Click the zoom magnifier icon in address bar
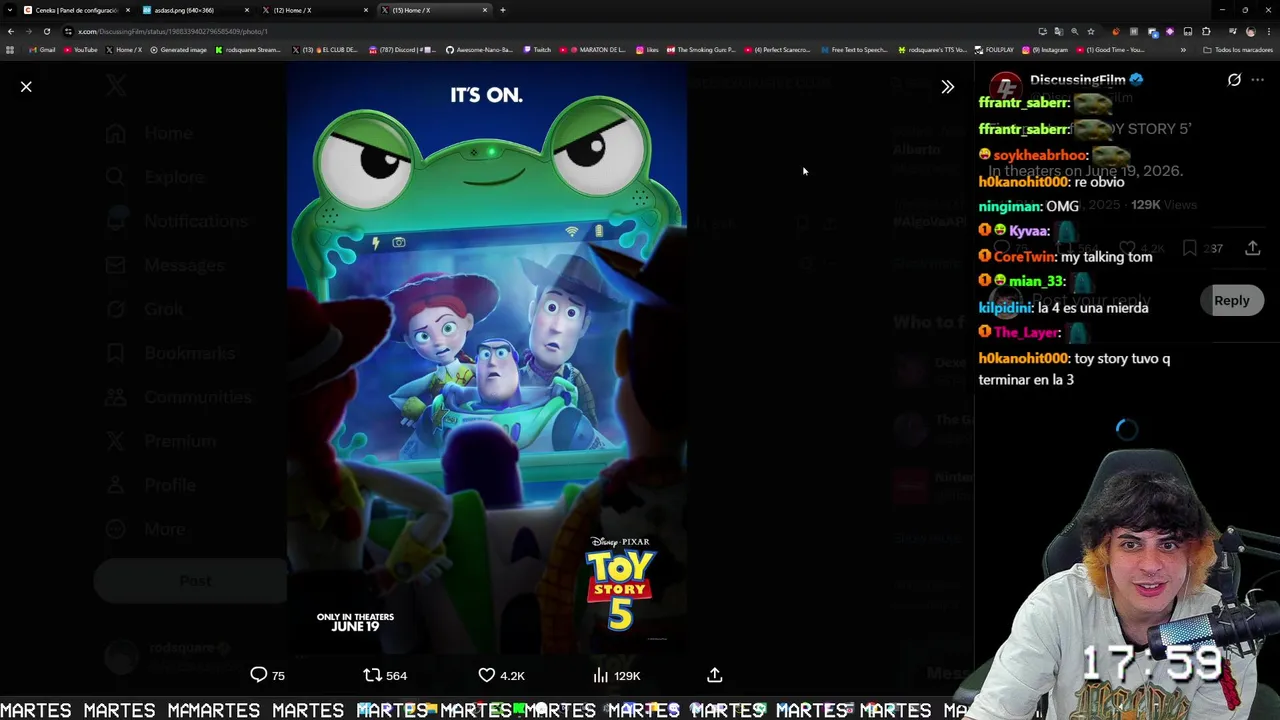 coord(1074,31)
